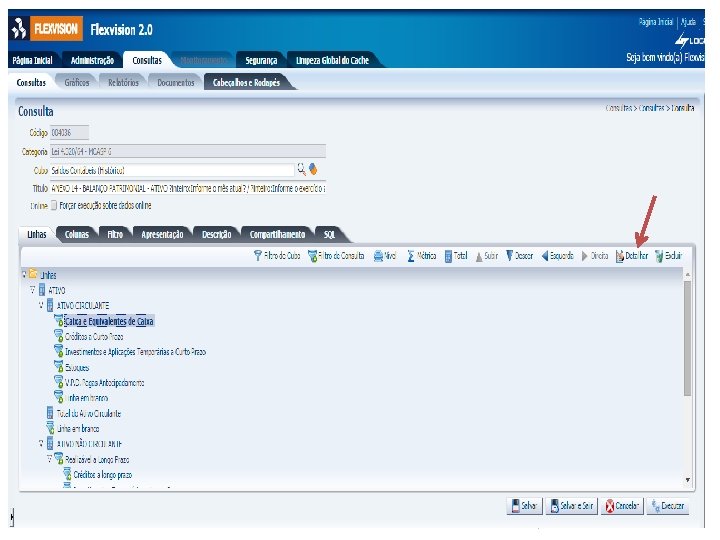
Task: Collapse the Linhas root node
Action: point(24,275)
